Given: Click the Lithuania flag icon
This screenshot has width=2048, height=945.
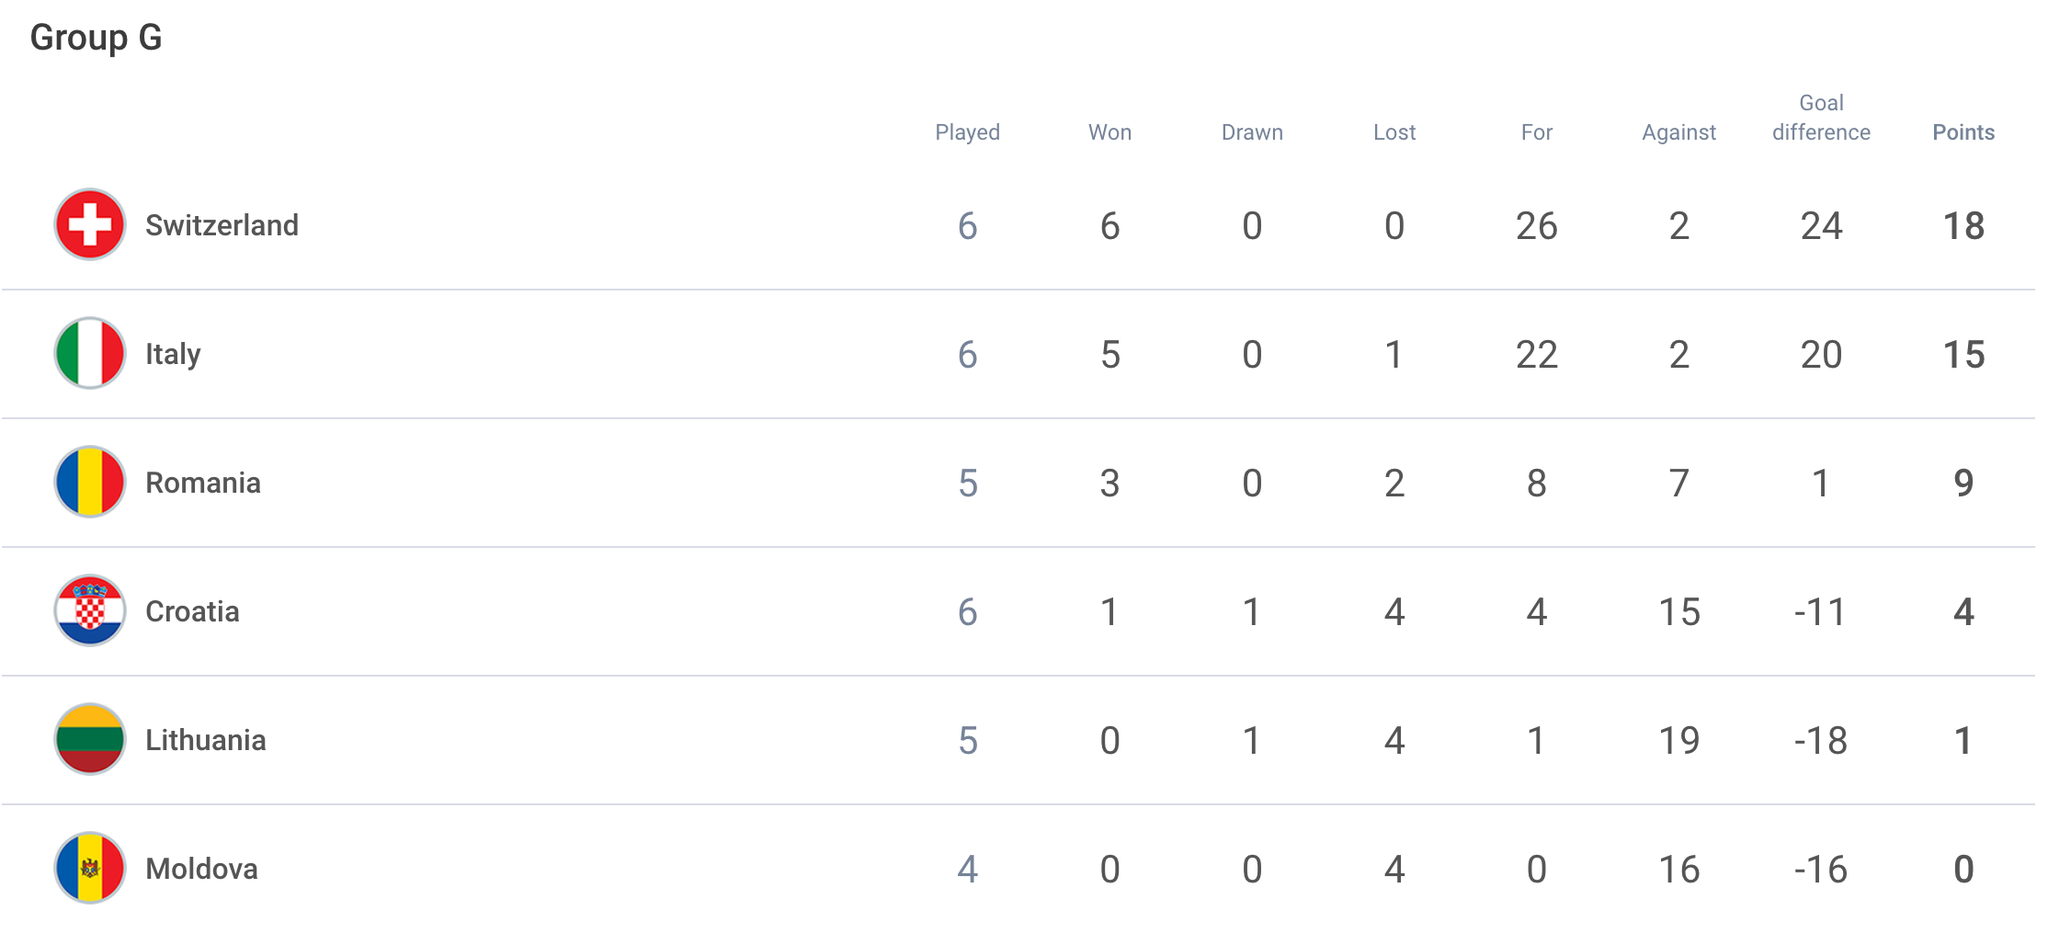Looking at the screenshot, I should [x=90, y=740].
